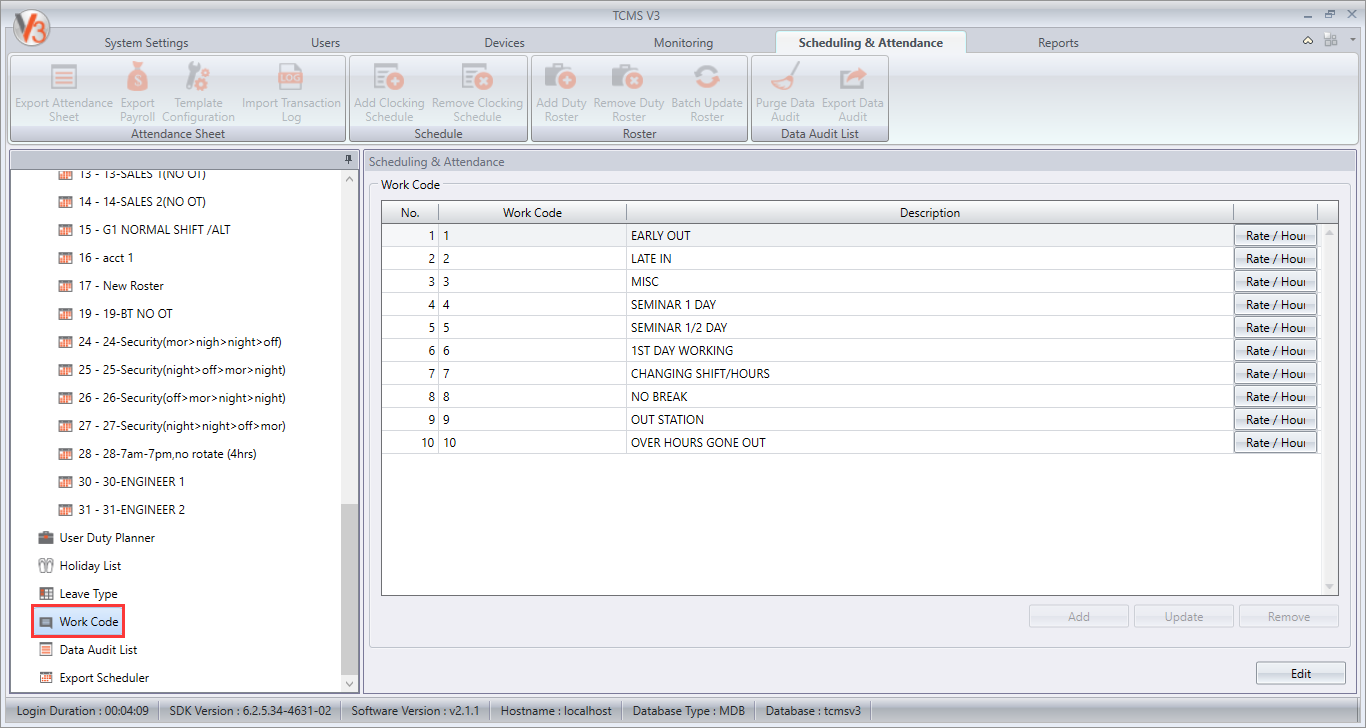Click Rate / Hour for MISC row
Image resolution: width=1366 pixels, height=728 pixels.
[x=1275, y=282]
